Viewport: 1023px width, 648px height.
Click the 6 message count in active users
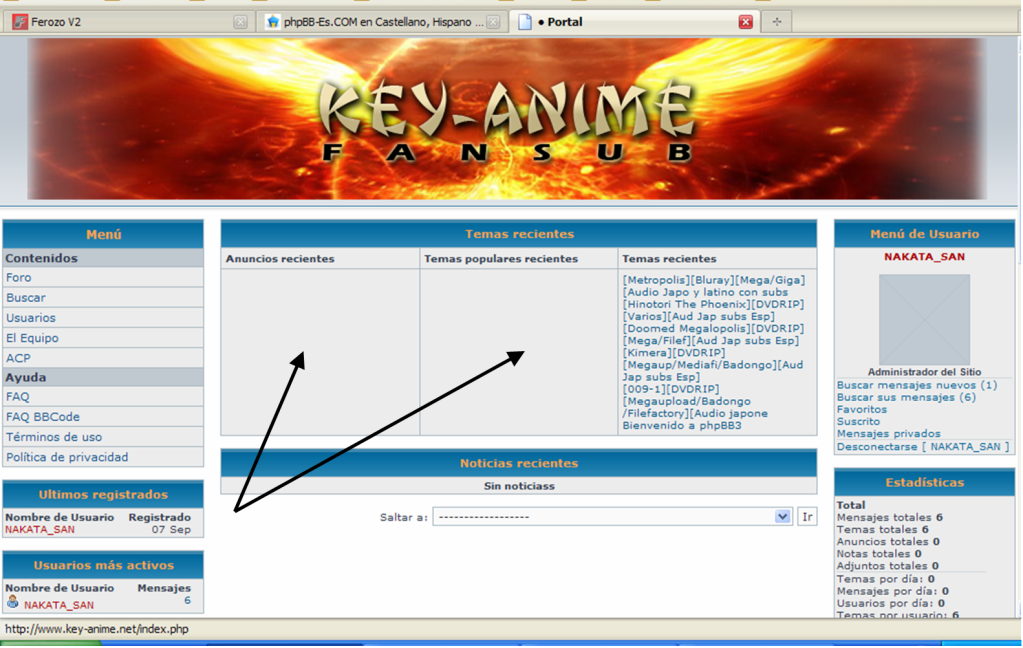(187, 600)
